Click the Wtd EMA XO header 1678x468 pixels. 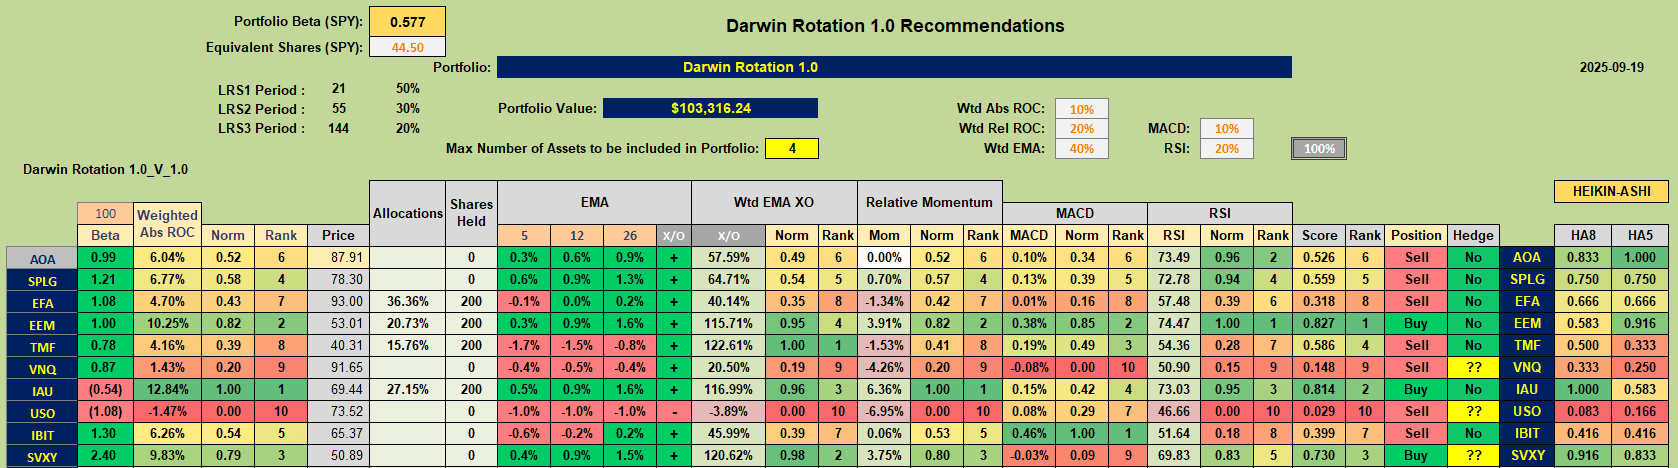click(x=774, y=202)
